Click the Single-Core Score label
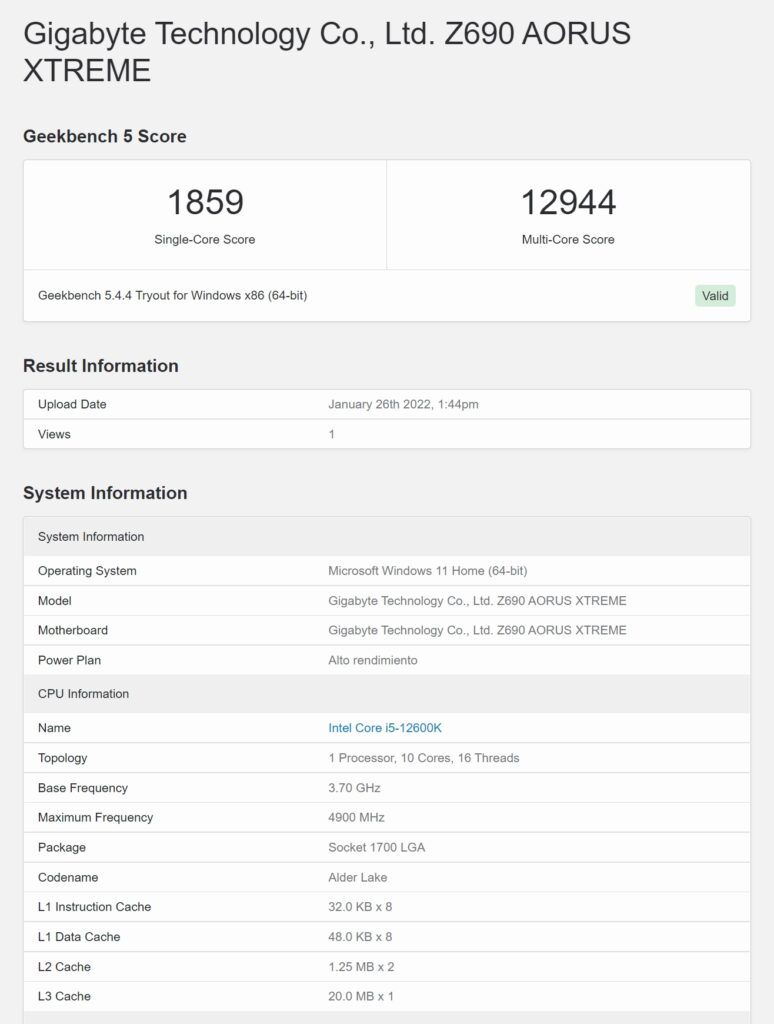Viewport: 774px width, 1024px height. pos(204,240)
